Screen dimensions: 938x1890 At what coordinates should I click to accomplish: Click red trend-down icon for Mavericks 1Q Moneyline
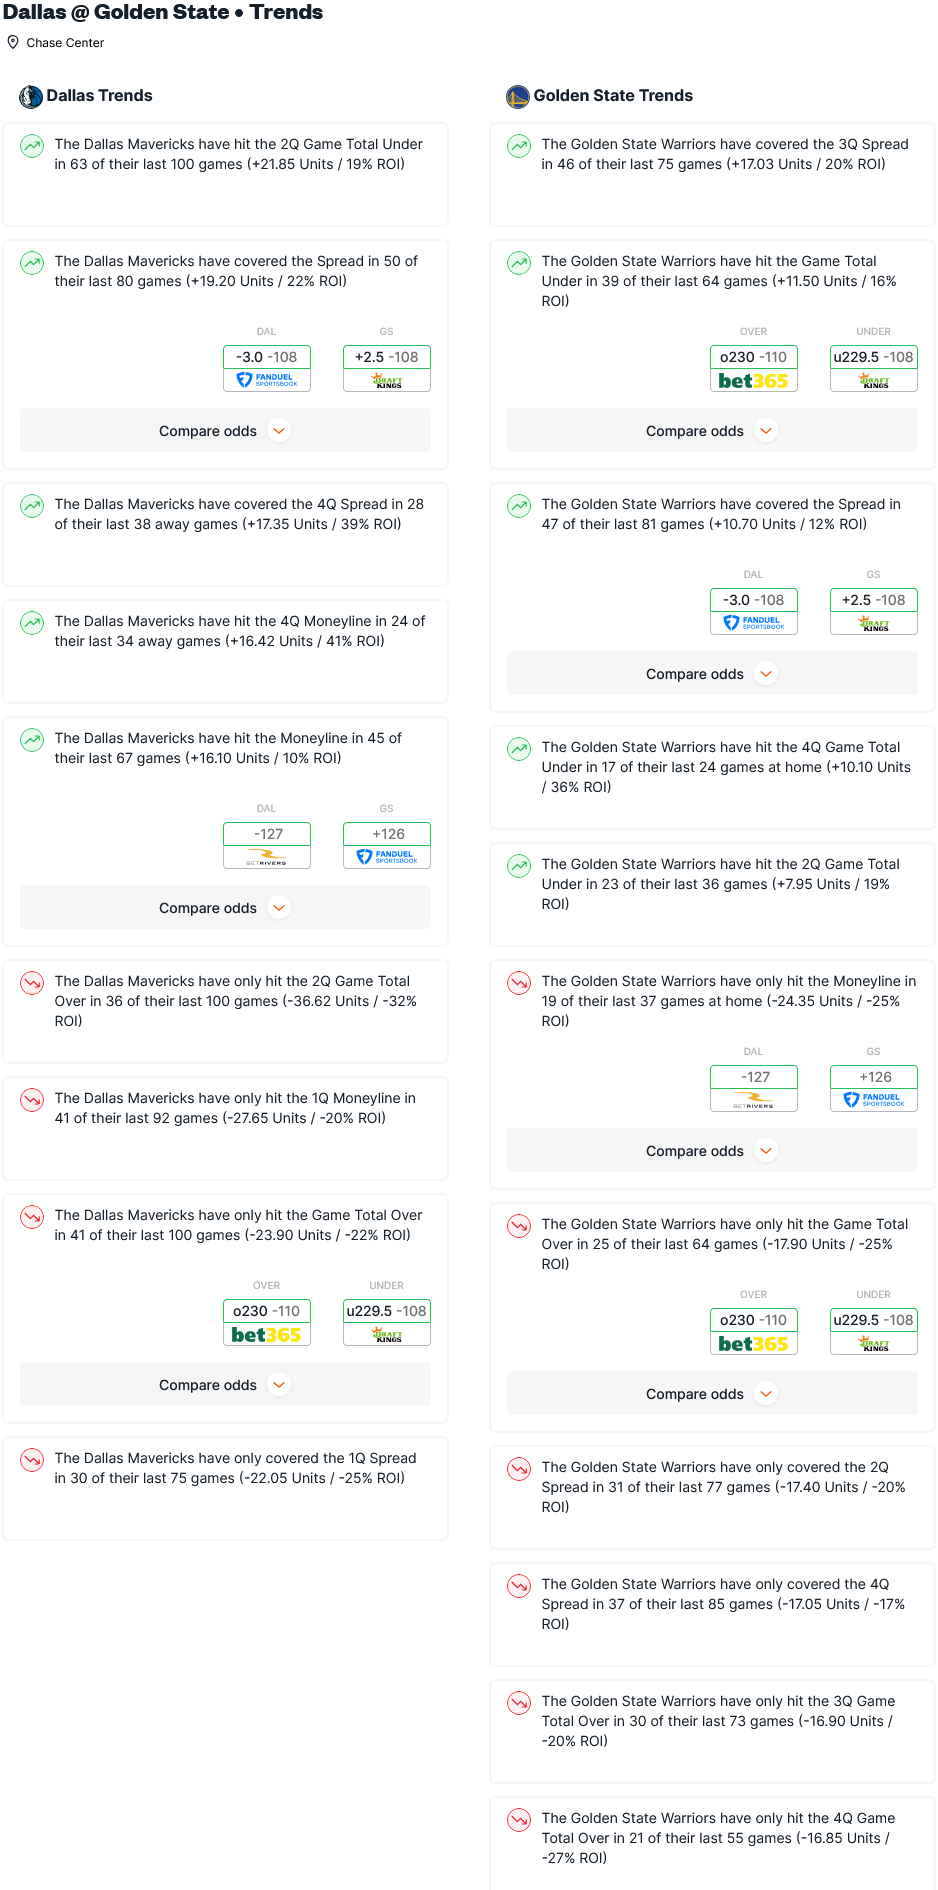(x=32, y=1100)
